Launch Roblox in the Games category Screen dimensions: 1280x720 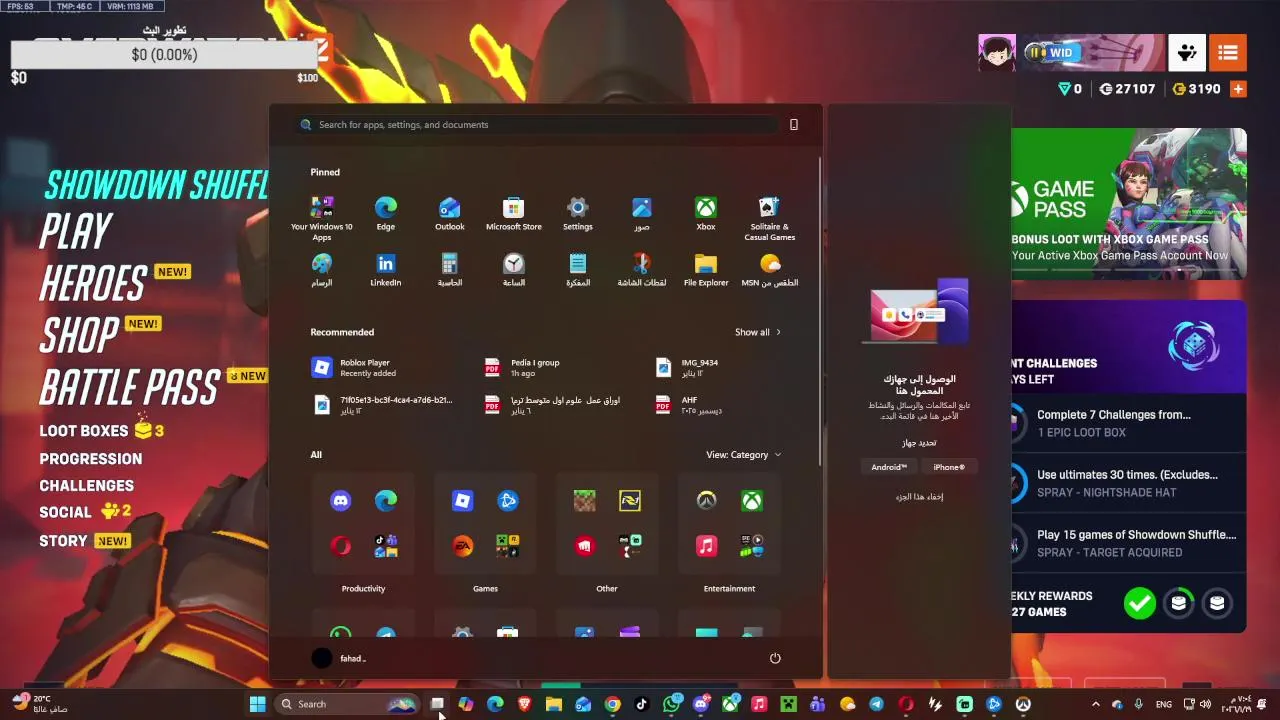click(462, 501)
